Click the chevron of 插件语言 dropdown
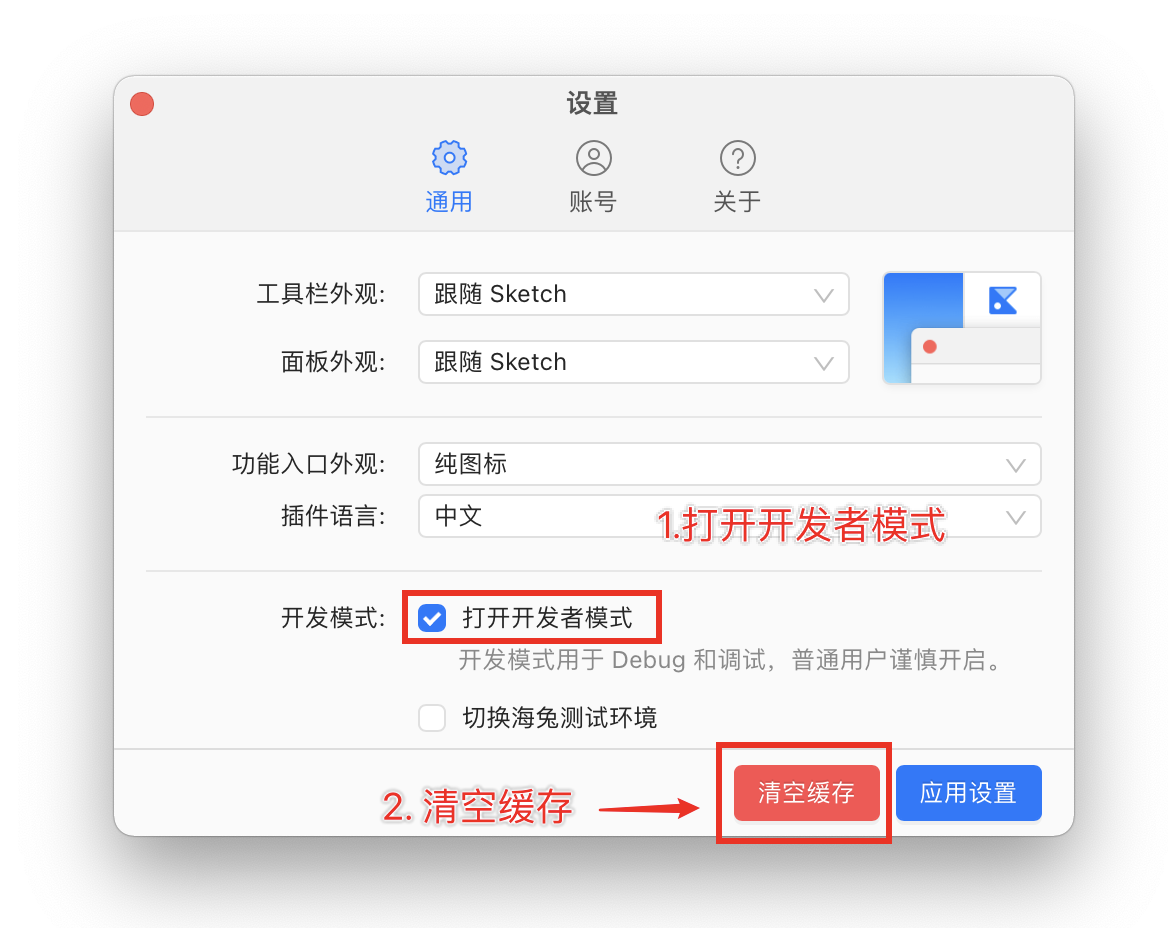 pyautogui.click(x=1016, y=517)
